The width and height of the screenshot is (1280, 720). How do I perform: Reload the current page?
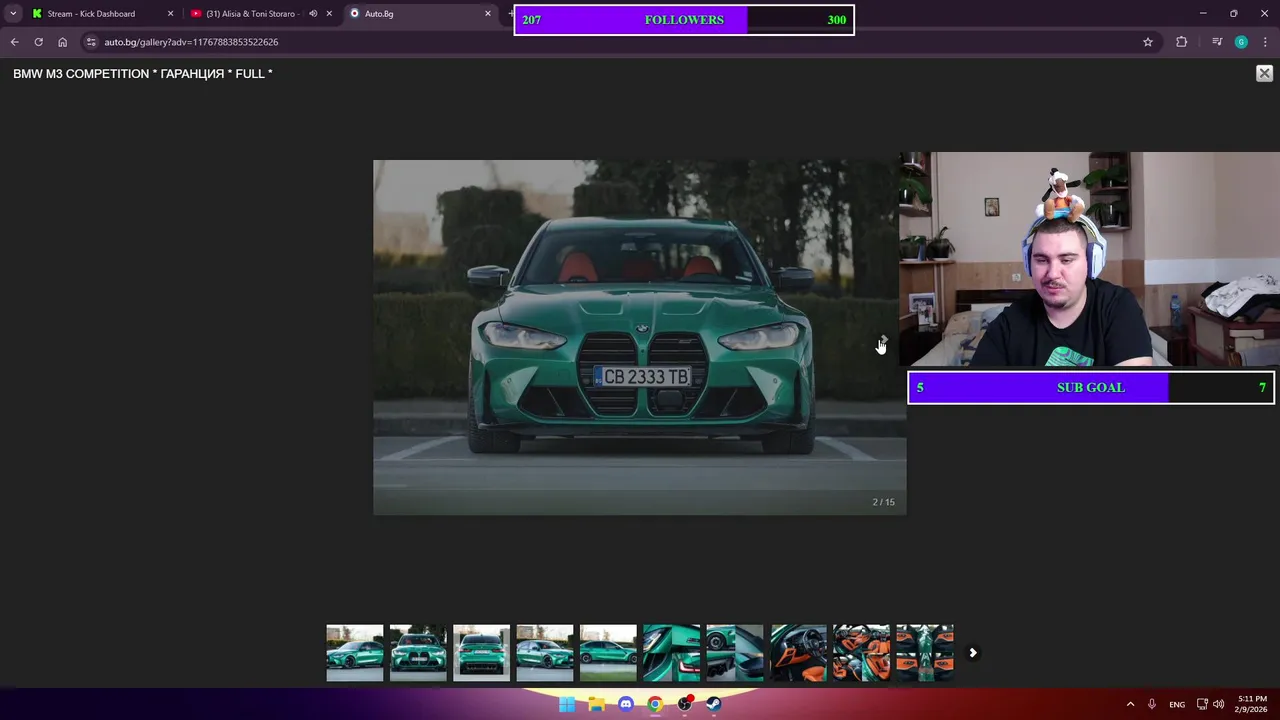(x=38, y=42)
